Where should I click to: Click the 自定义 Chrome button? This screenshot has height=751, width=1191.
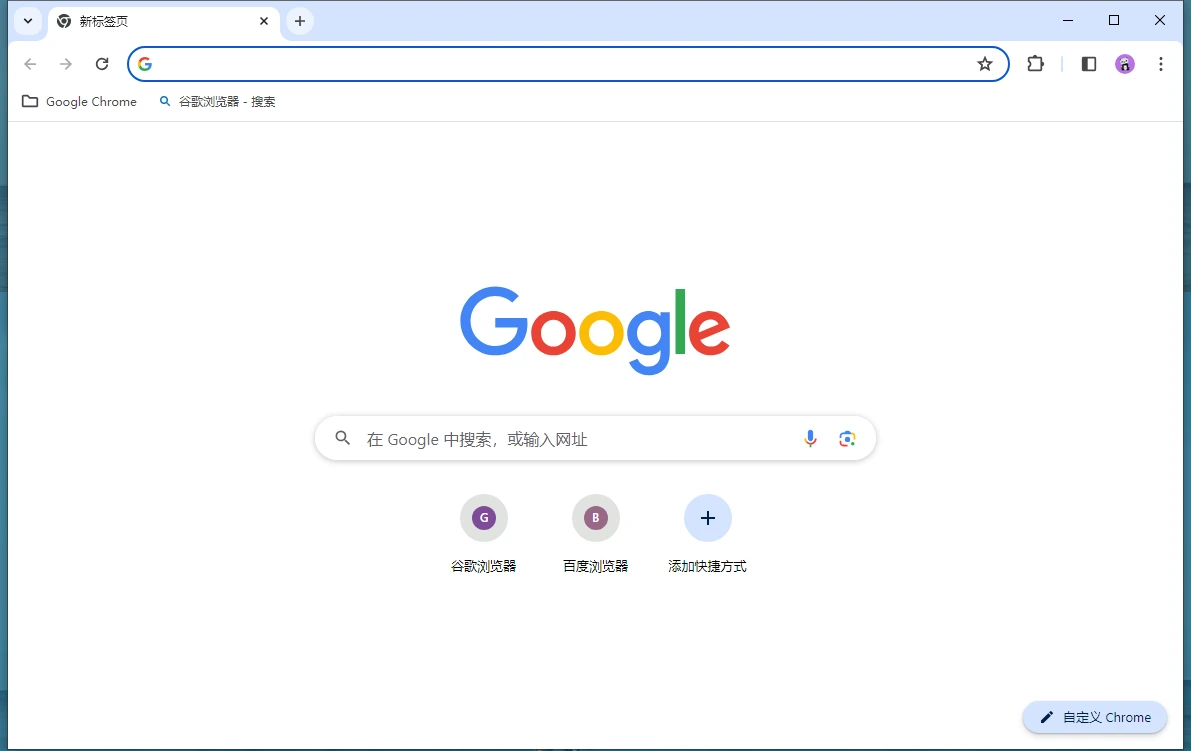[x=1095, y=717]
